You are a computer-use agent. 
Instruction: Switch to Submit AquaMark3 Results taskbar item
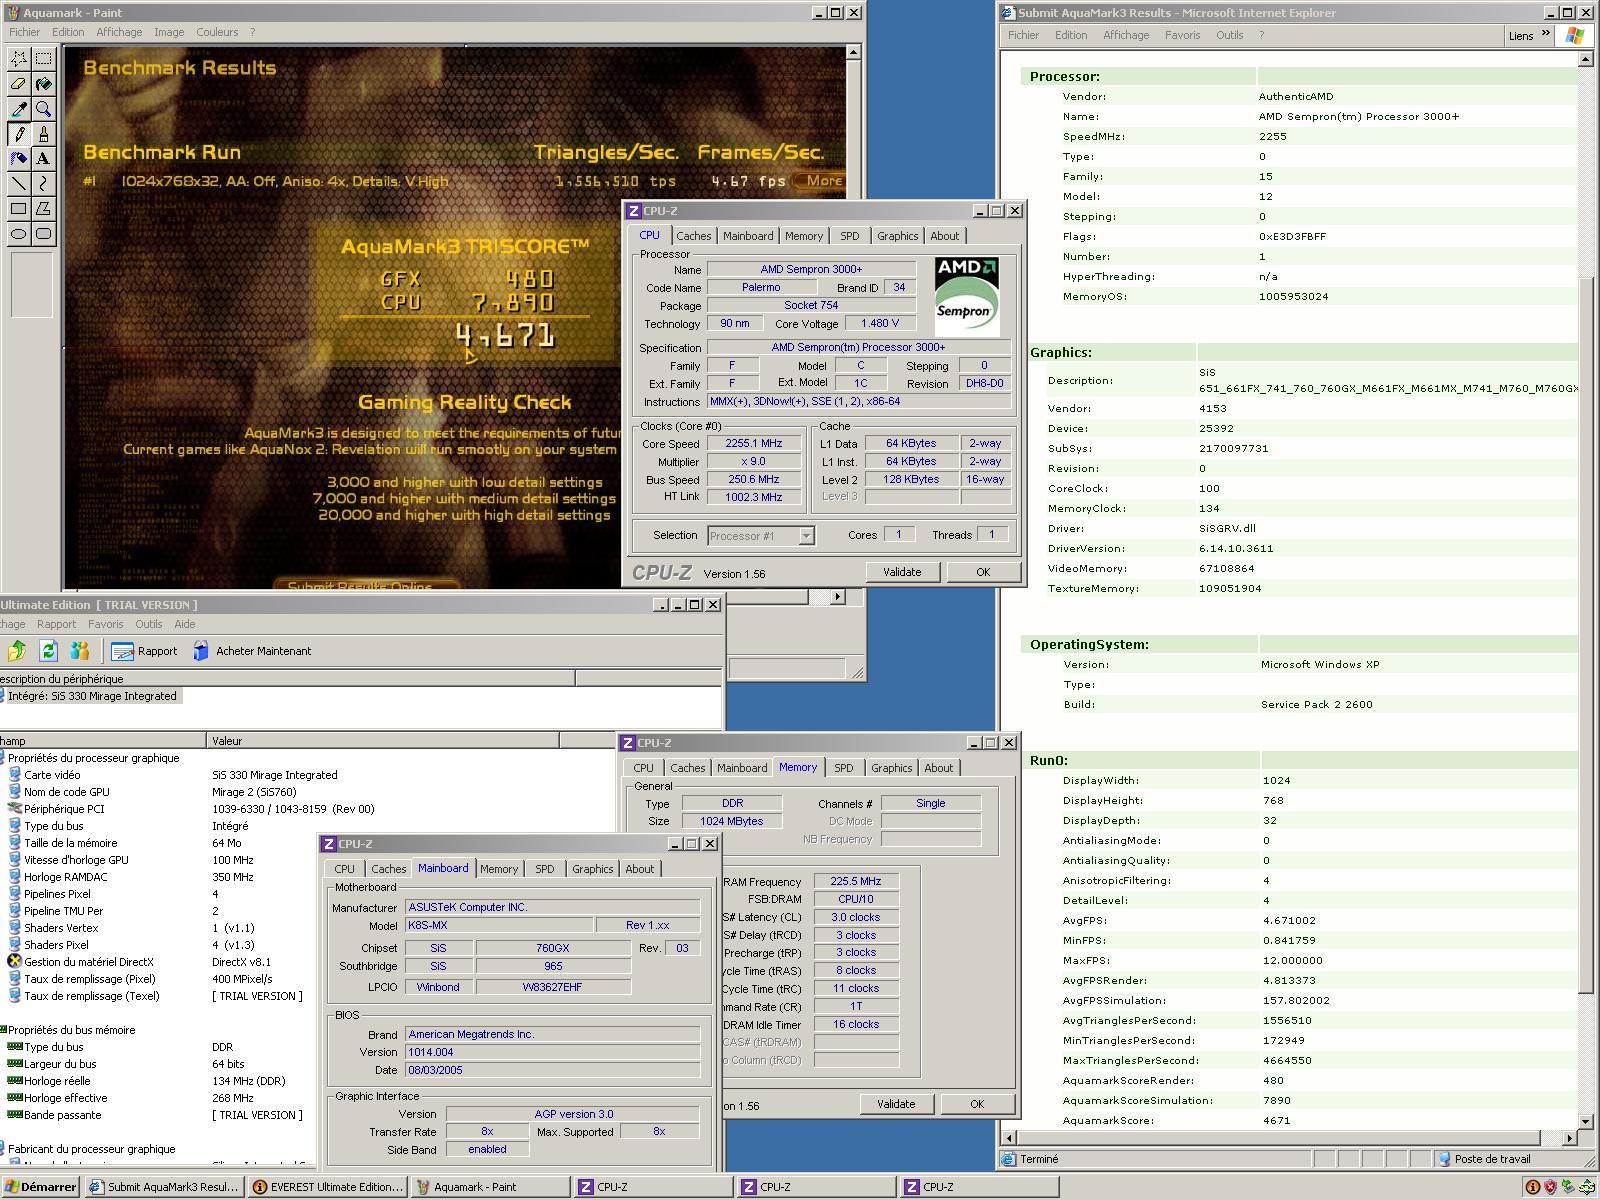[164, 1187]
